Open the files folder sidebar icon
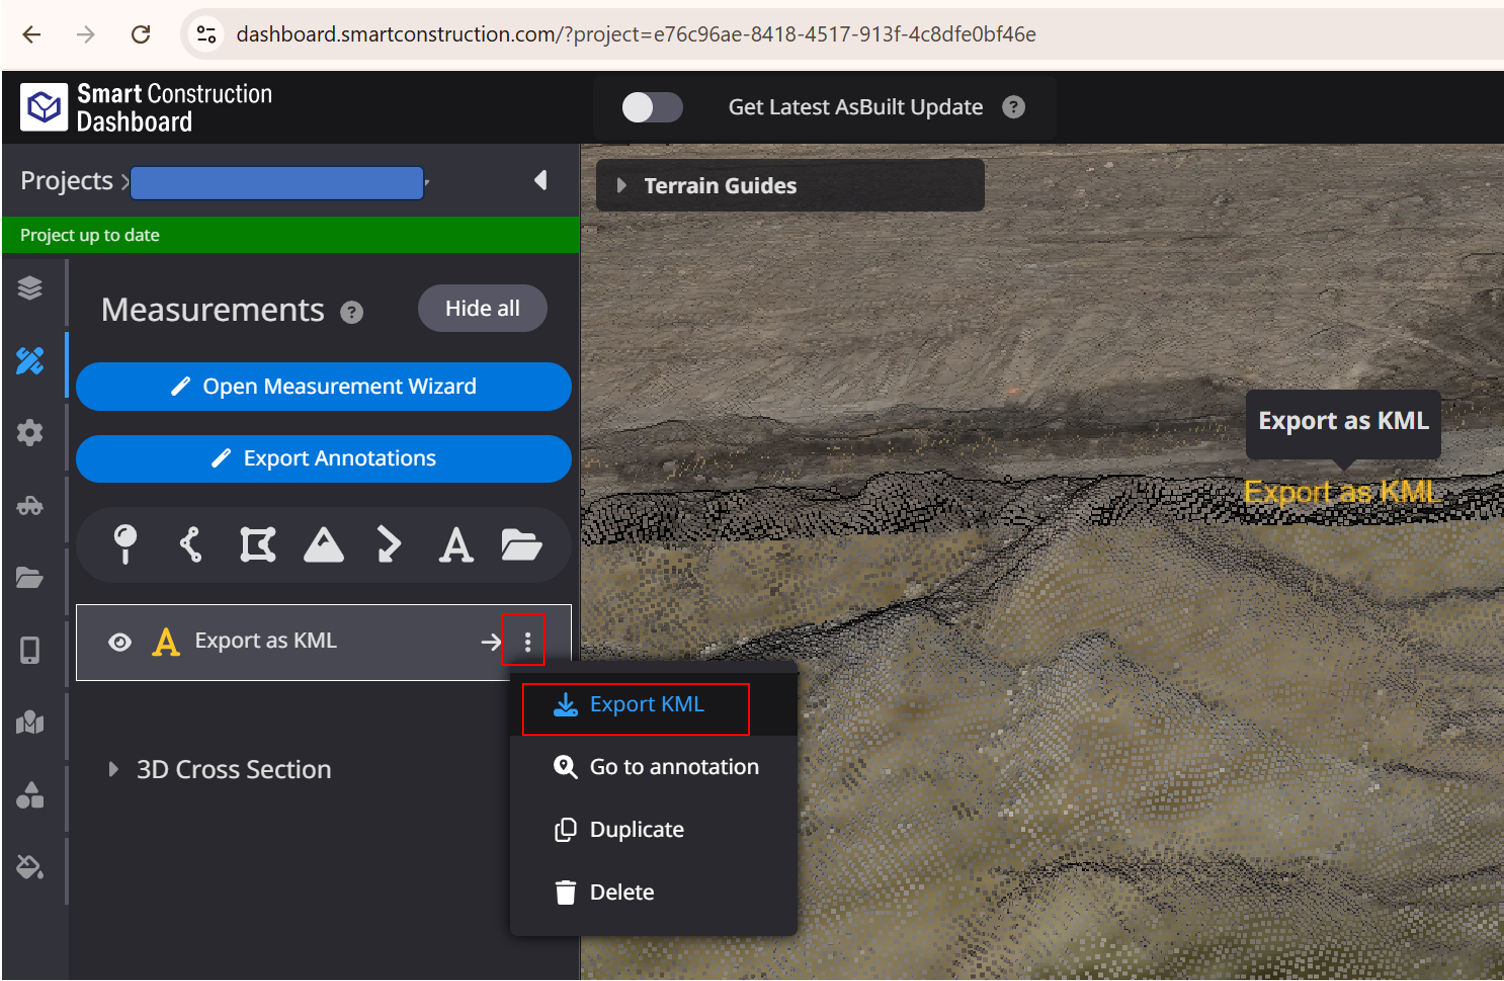This screenshot has height=981, width=1504. click(x=30, y=577)
